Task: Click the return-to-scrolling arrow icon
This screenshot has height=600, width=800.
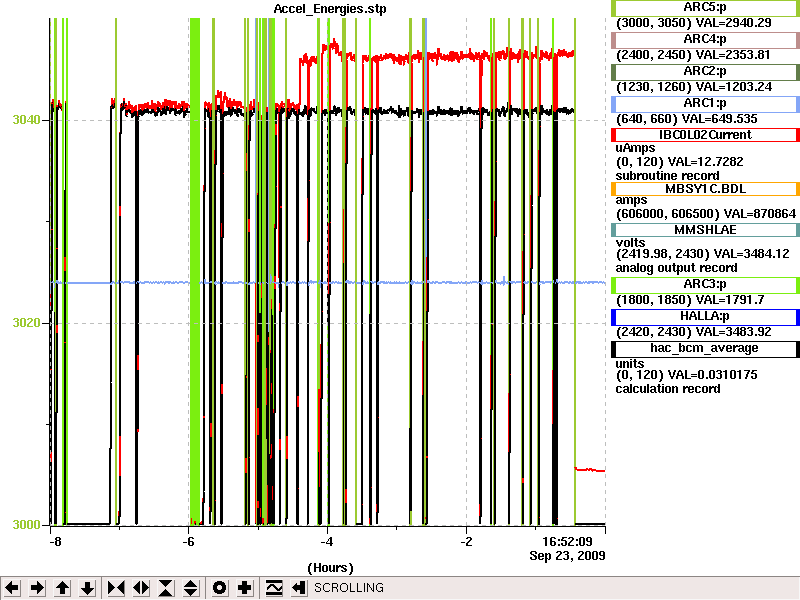Action: point(299,588)
